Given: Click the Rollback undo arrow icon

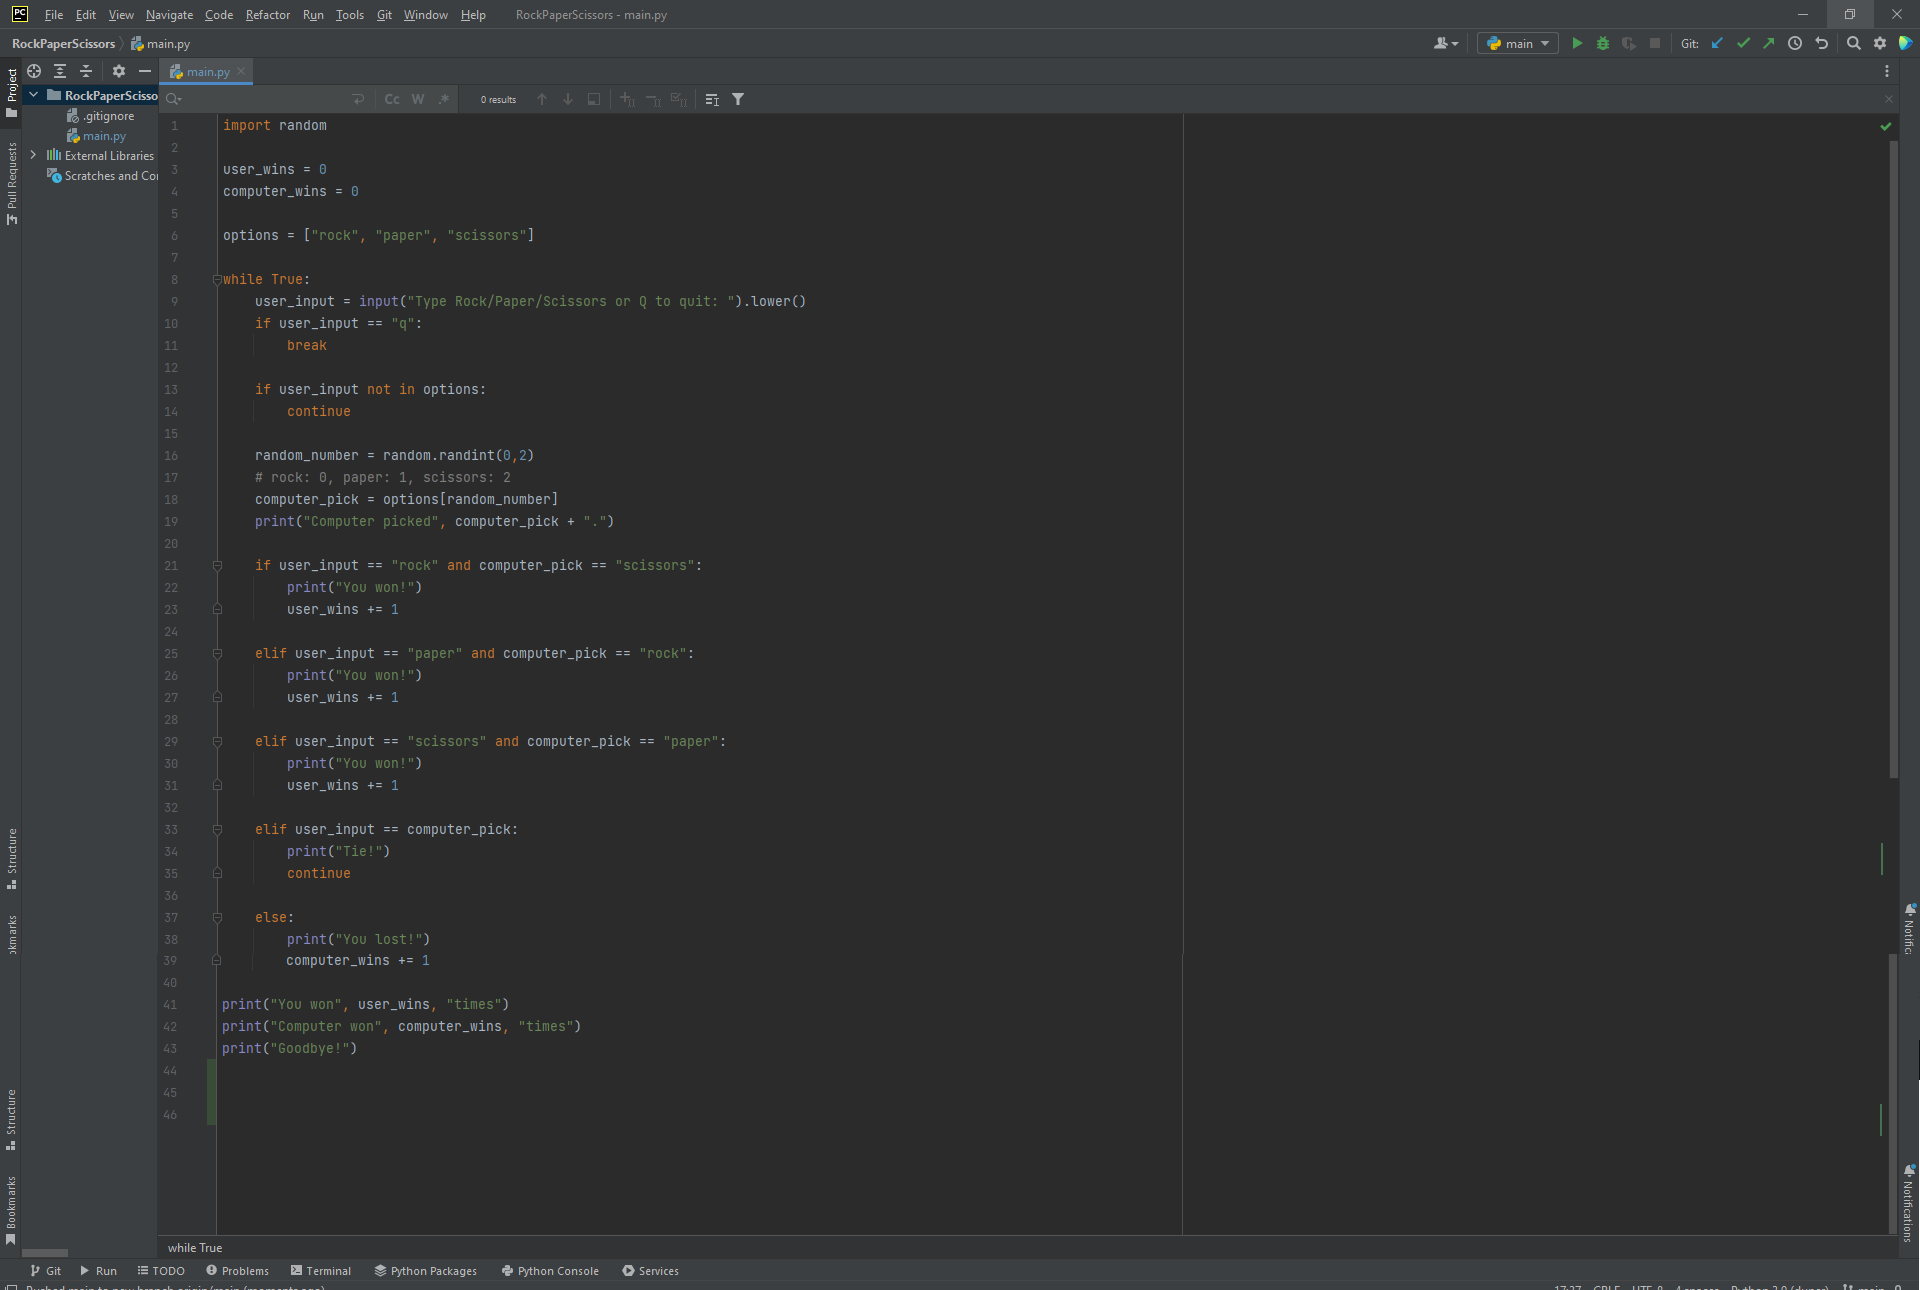Looking at the screenshot, I should (1822, 43).
